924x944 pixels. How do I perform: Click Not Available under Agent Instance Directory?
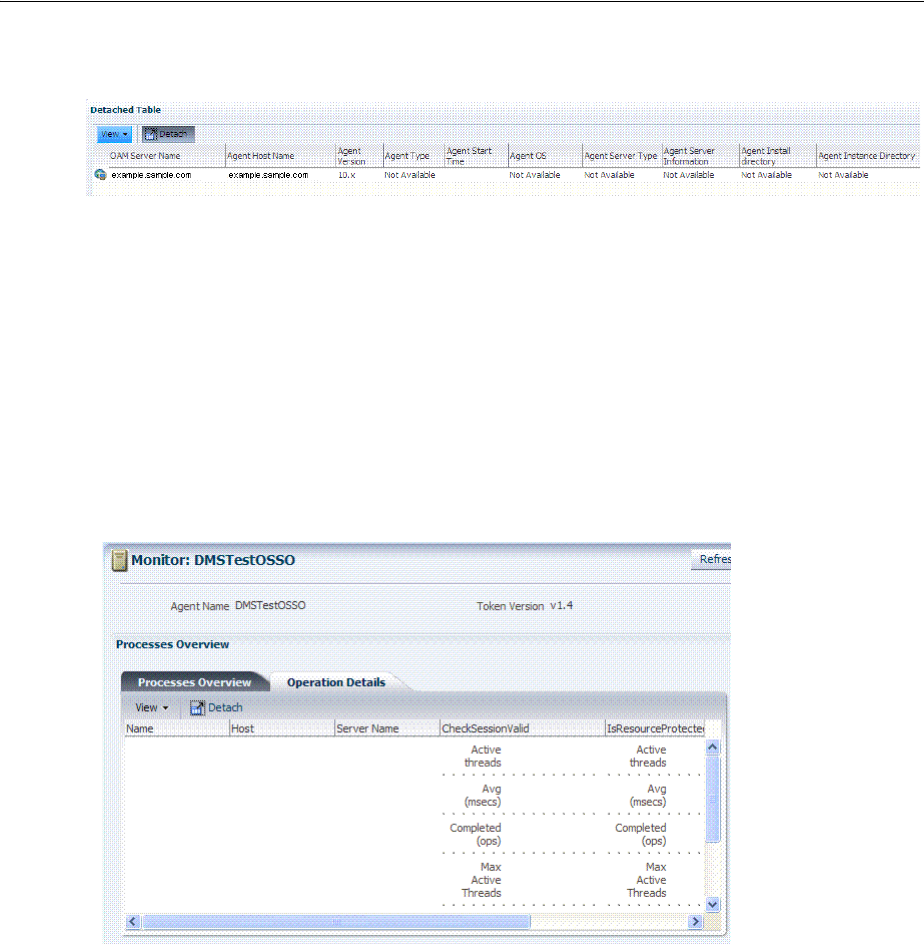(843, 175)
